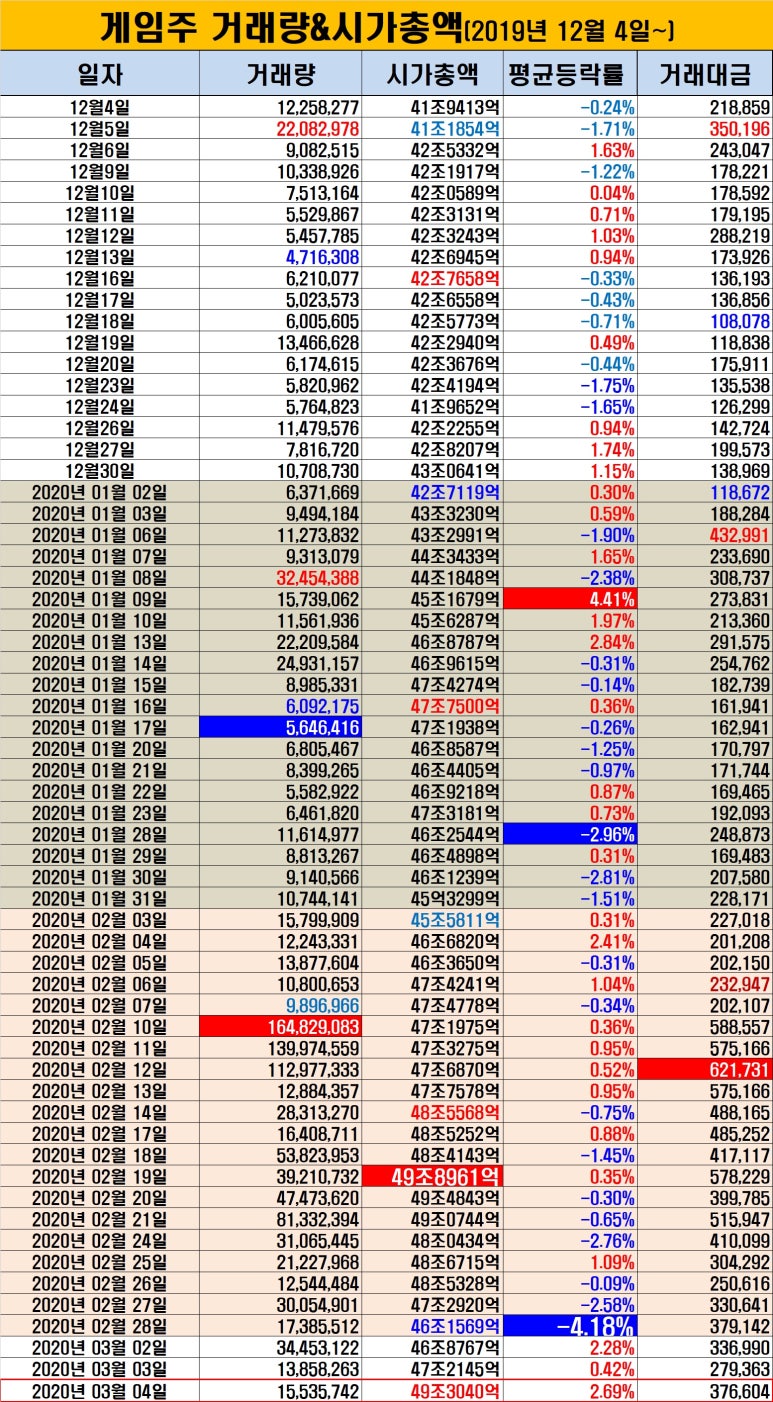Select the 12월30일 date cell
The width and height of the screenshot is (773, 1402).
click(100, 470)
